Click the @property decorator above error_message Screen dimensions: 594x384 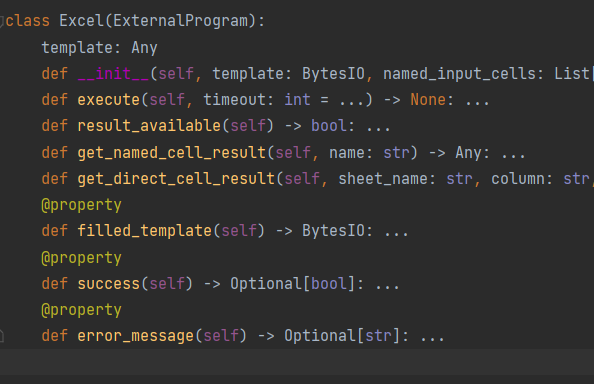pyautogui.click(x=81, y=310)
